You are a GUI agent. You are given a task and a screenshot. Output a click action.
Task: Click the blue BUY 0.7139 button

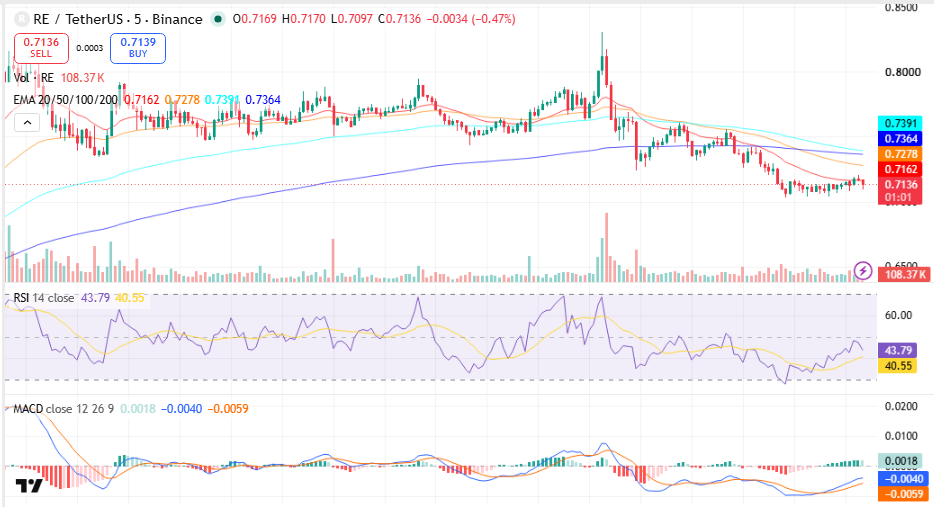138,48
